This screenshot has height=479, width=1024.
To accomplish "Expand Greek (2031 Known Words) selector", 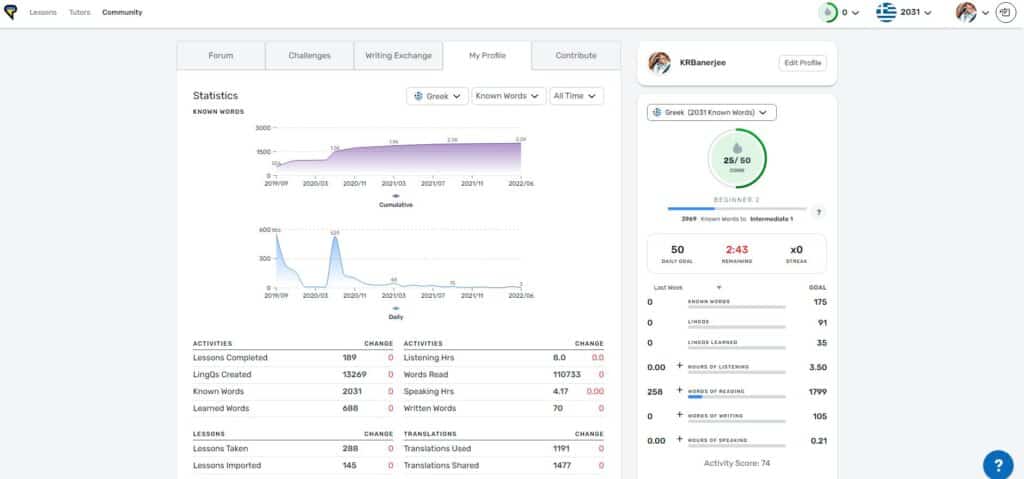I will click(712, 112).
